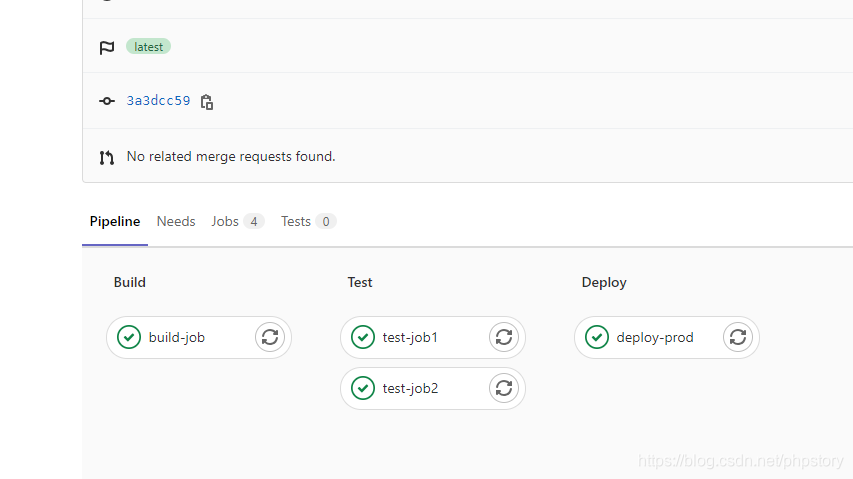853x479 pixels.
Task: Open the build-job details
Action: 177,338
